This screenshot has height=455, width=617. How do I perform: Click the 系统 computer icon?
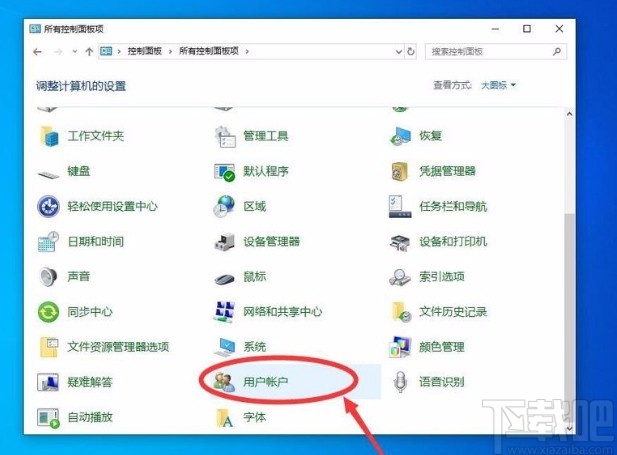point(225,347)
